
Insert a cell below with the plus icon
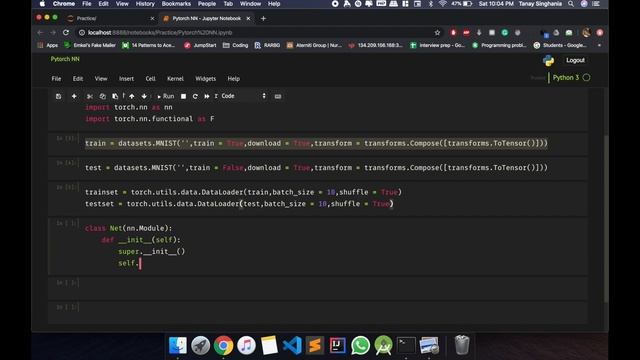click(x=74, y=96)
